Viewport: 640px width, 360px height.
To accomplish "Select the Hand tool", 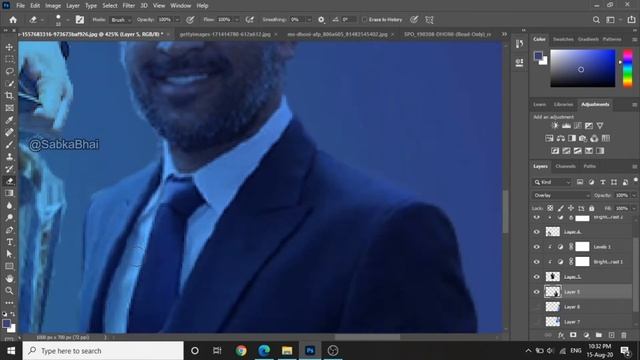I will point(9,278).
